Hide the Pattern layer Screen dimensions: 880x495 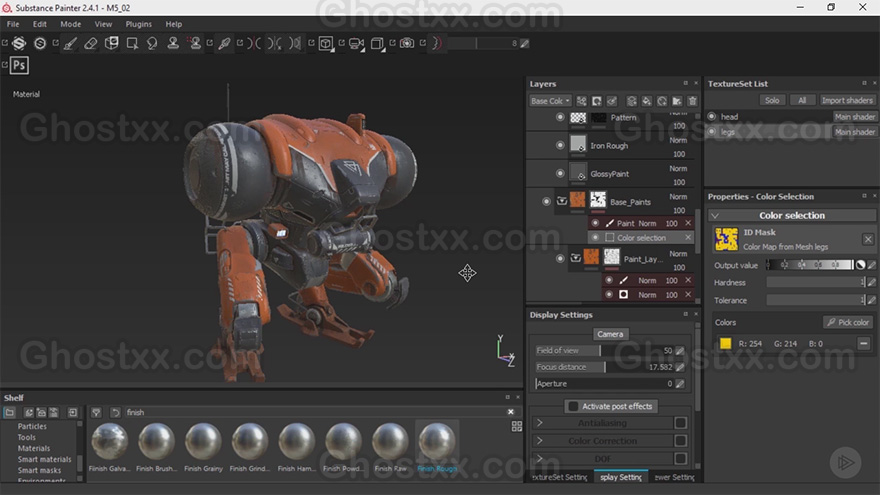coord(560,117)
